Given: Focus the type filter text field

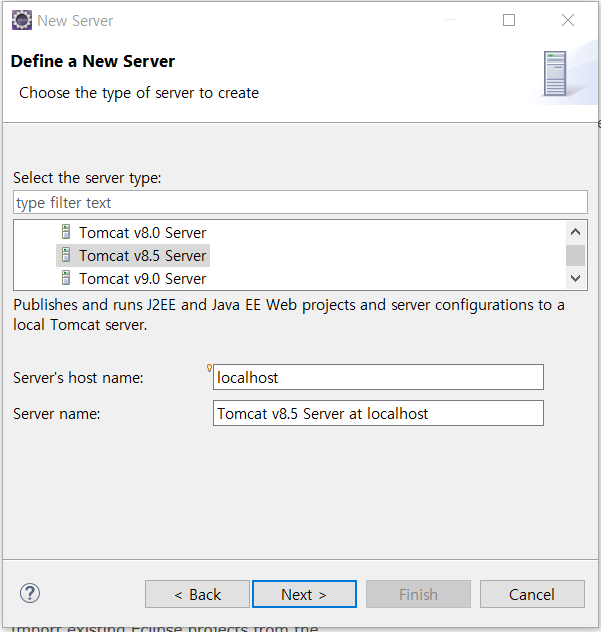Looking at the screenshot, I should pos(300,202).
